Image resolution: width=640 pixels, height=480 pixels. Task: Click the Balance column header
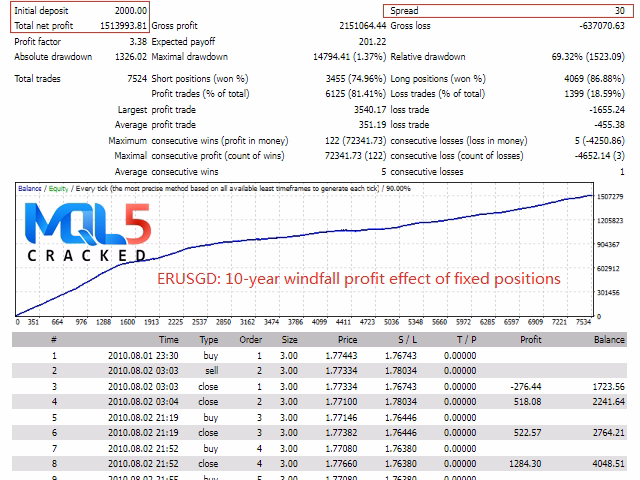point(608,340)
